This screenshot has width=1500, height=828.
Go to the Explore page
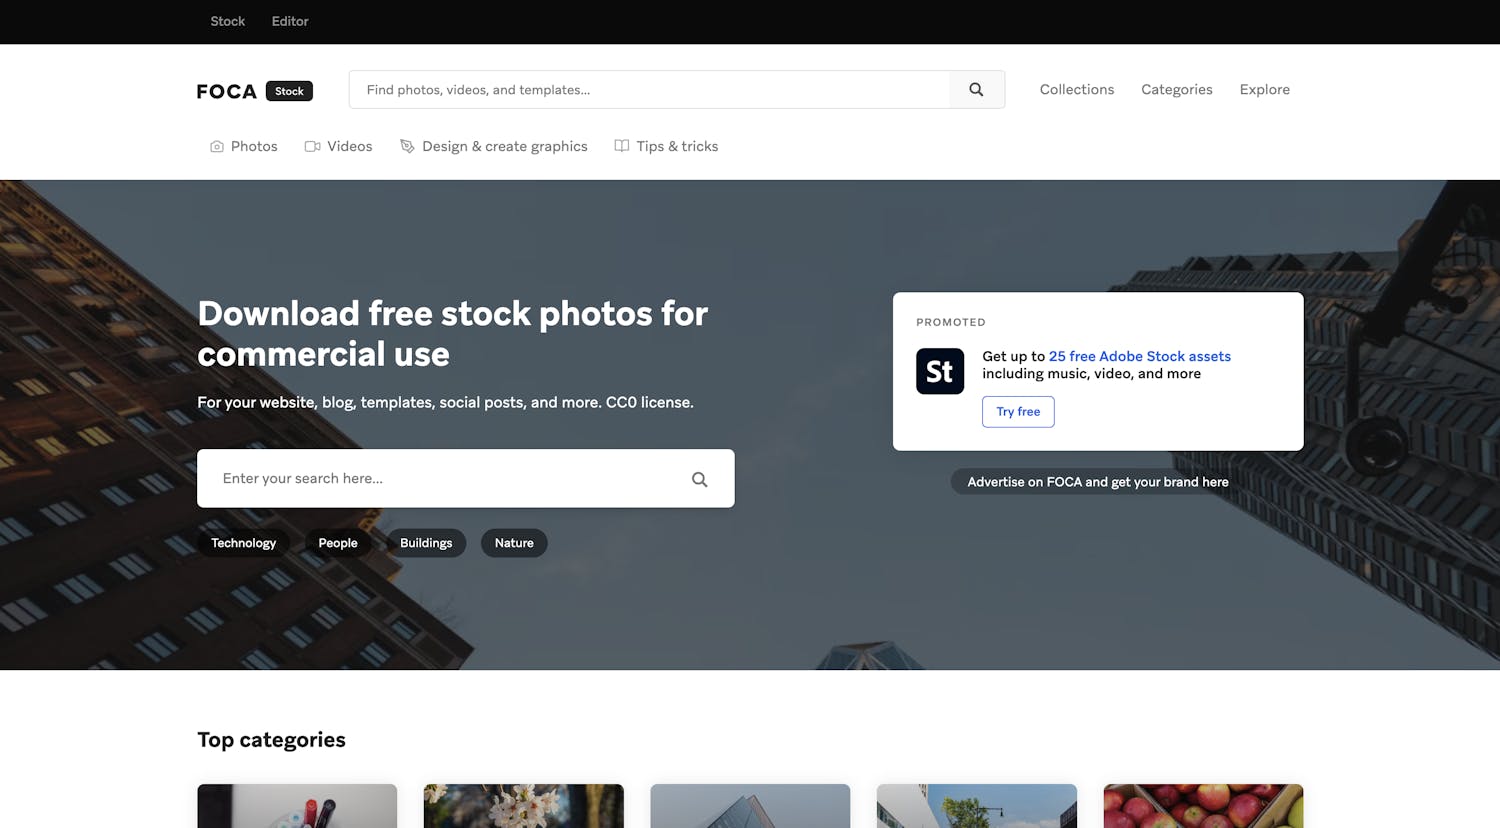(1264, 90)
